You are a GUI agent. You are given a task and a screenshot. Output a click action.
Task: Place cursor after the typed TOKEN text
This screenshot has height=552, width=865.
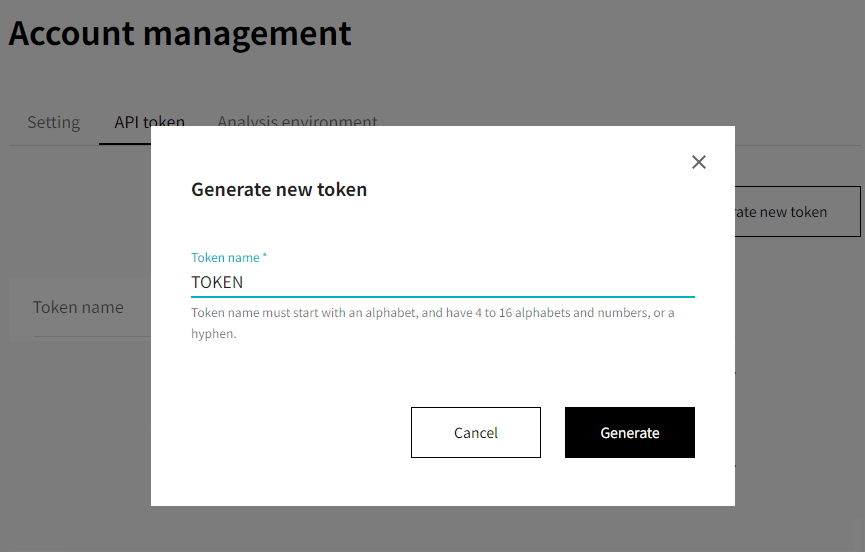244,282
